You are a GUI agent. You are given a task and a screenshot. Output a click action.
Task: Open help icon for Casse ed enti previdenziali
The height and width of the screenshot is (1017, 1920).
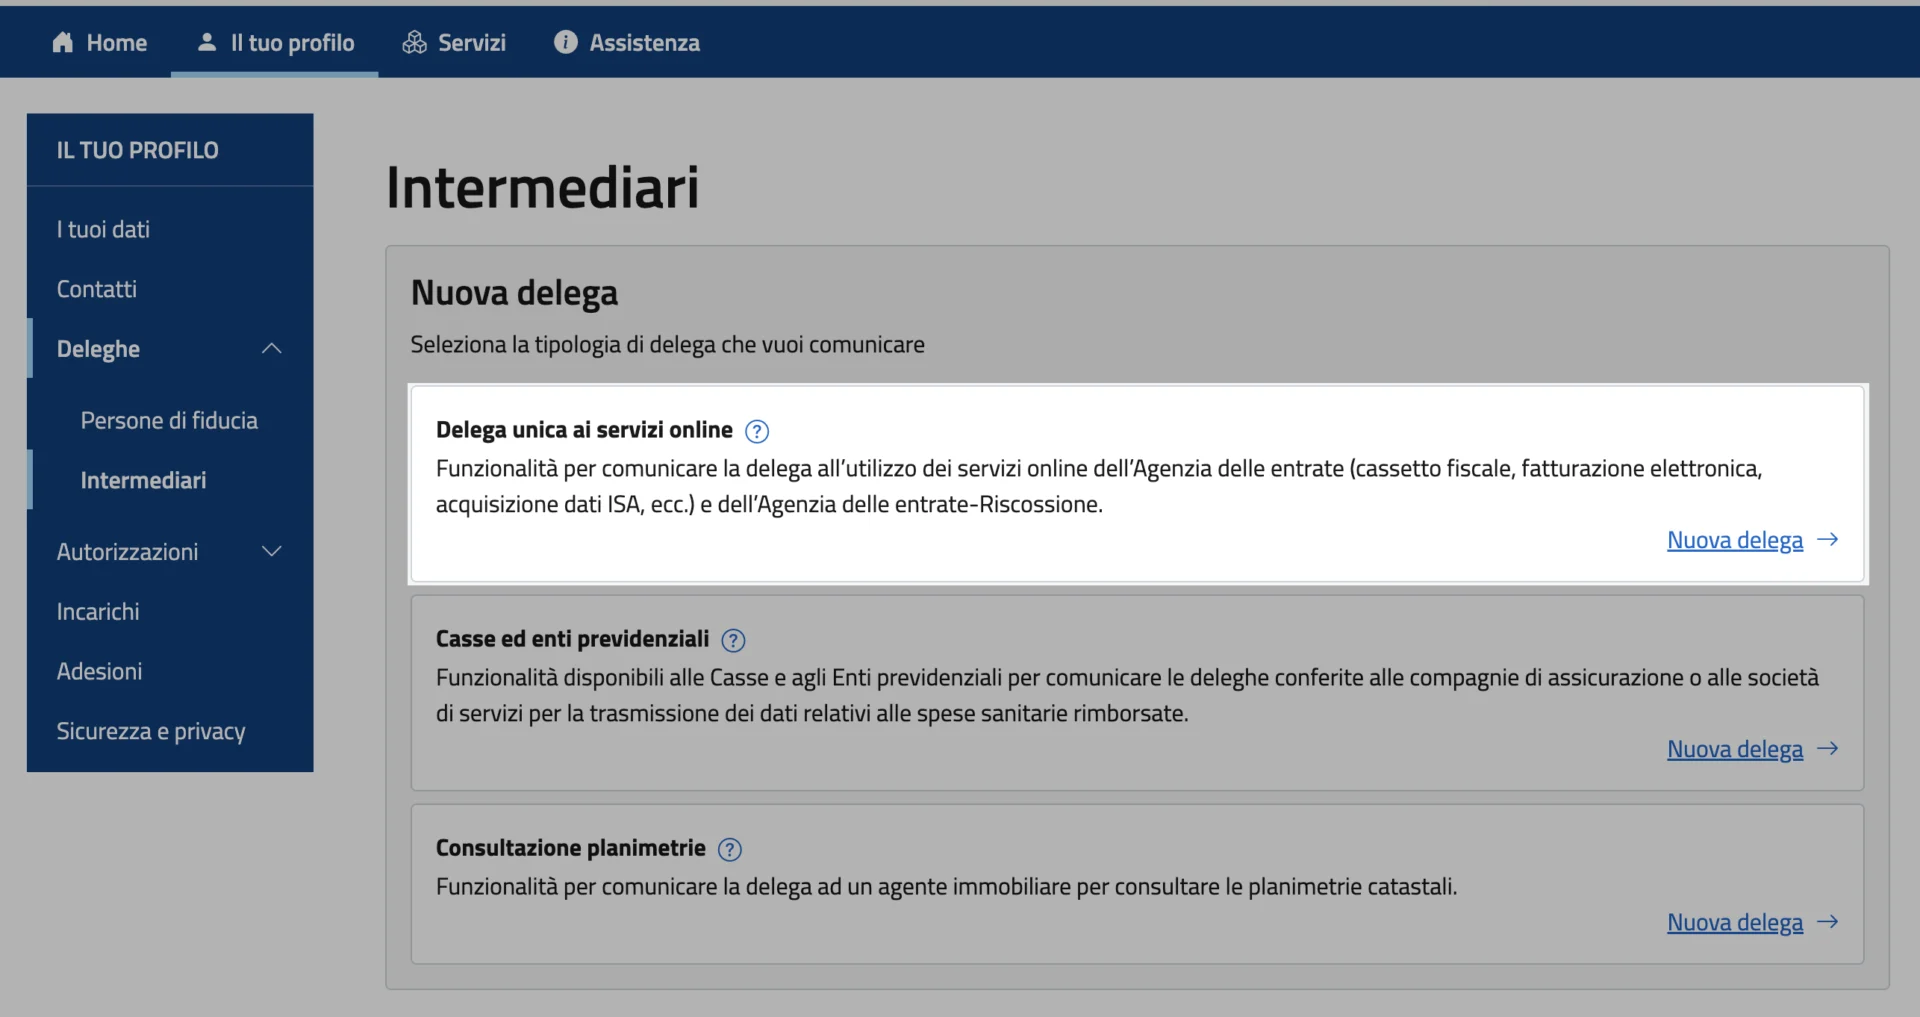pos(733,640)
